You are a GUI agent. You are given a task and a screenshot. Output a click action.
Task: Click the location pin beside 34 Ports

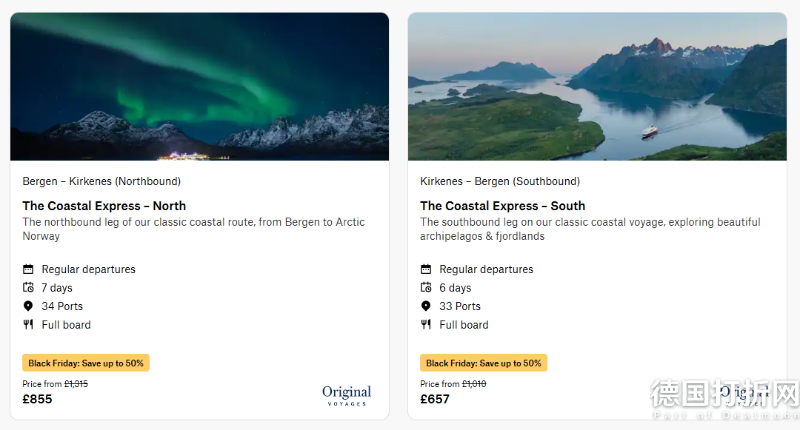[28, 306]
